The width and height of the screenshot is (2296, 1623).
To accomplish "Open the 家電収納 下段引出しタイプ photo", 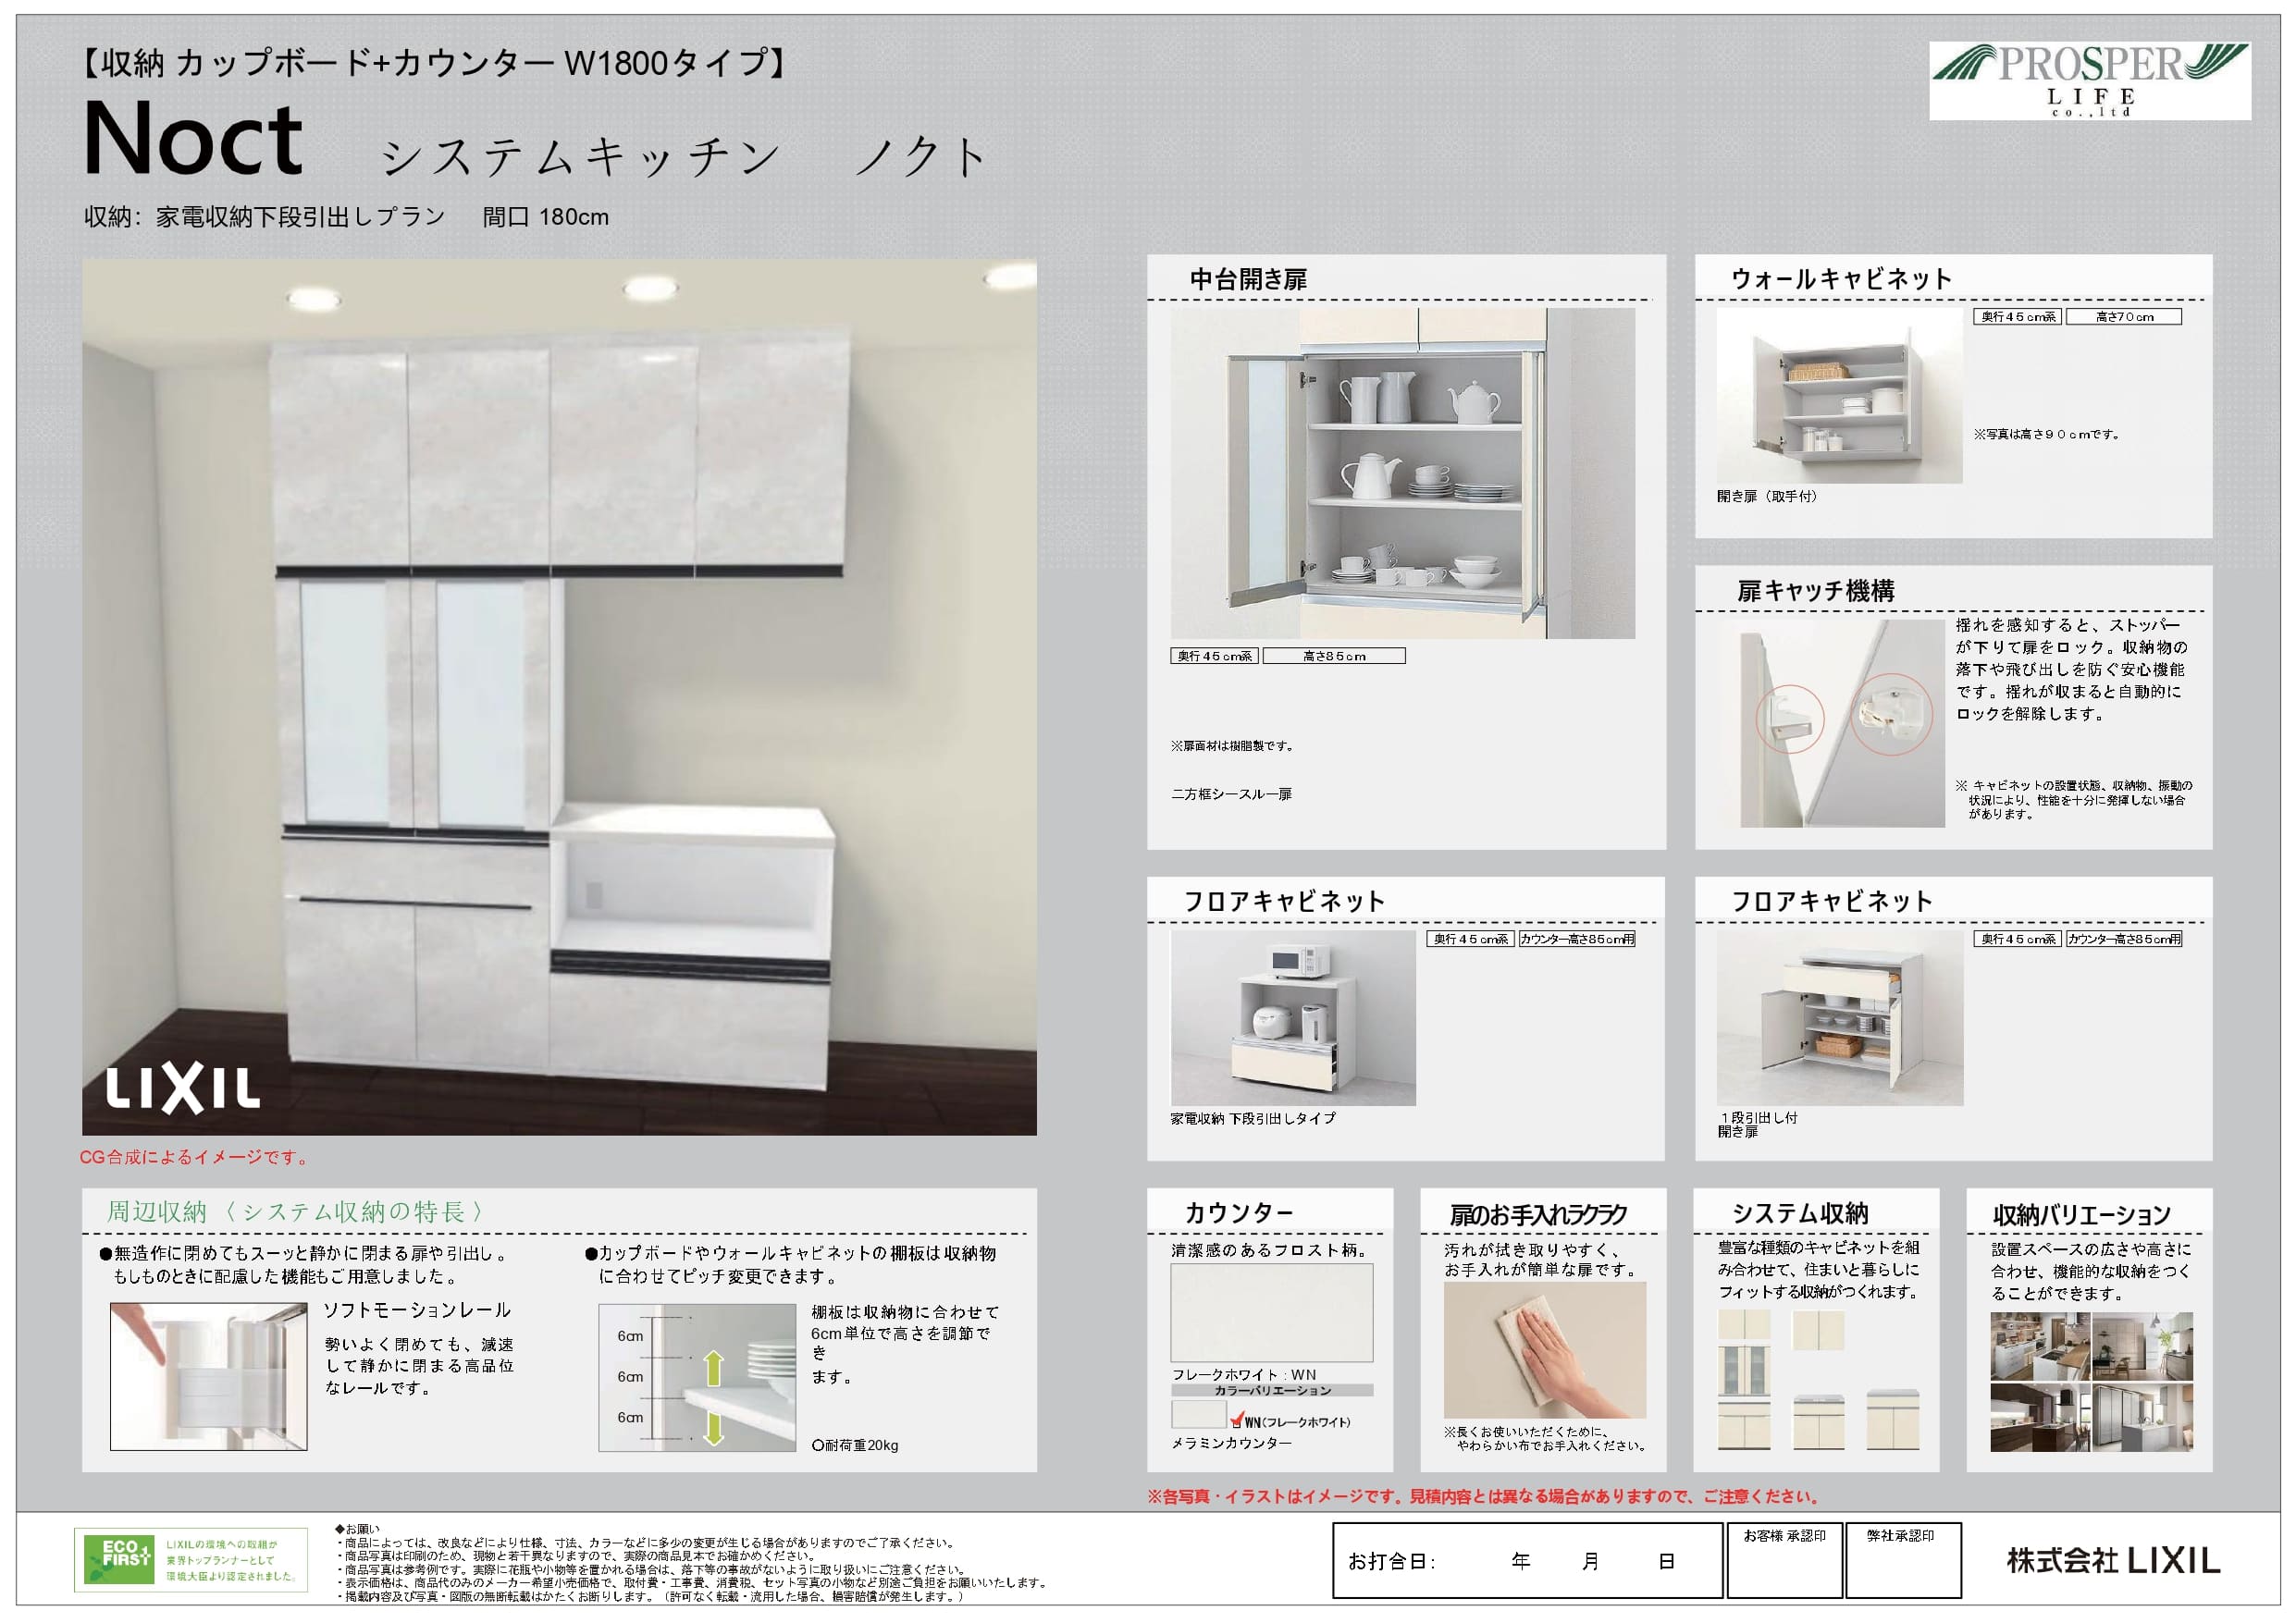I will (x=1293, y=1017).
